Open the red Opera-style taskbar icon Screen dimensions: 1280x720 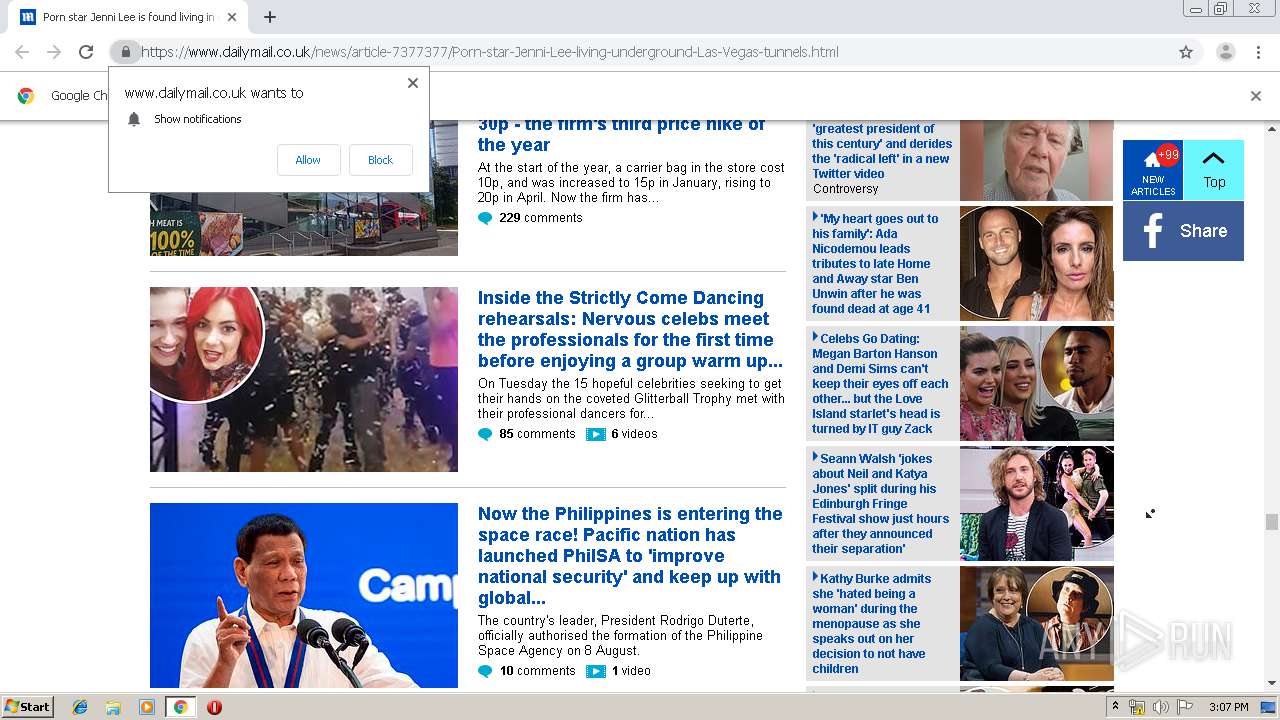(214, 707)
